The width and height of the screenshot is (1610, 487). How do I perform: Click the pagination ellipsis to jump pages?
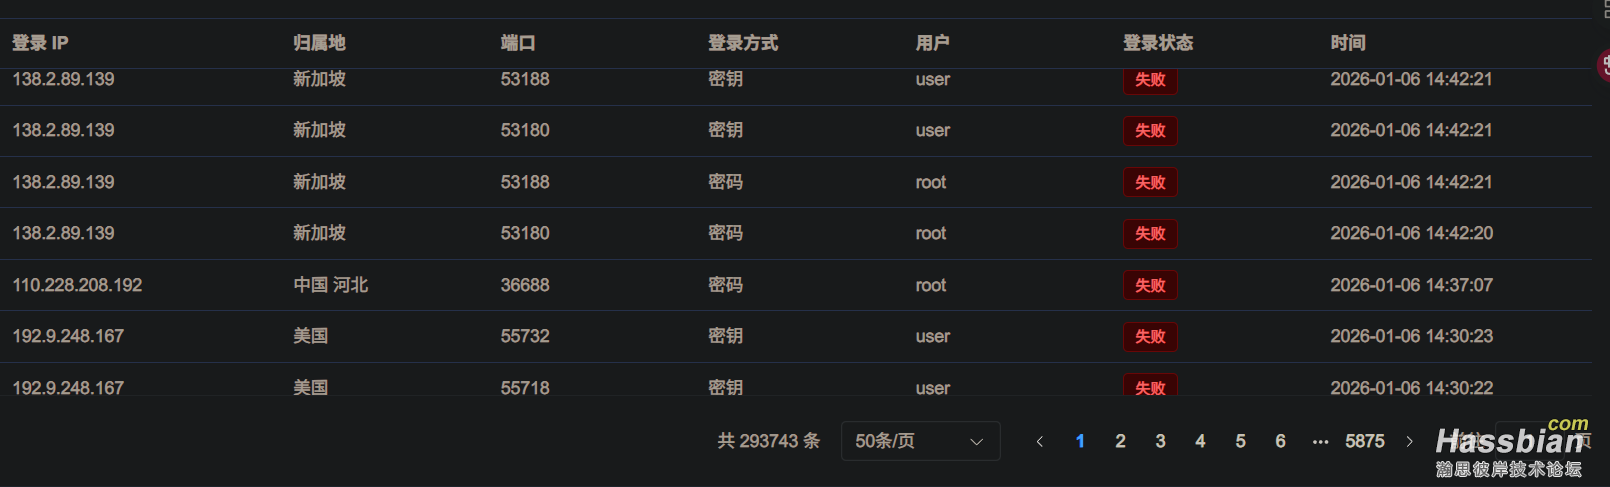1320,441
